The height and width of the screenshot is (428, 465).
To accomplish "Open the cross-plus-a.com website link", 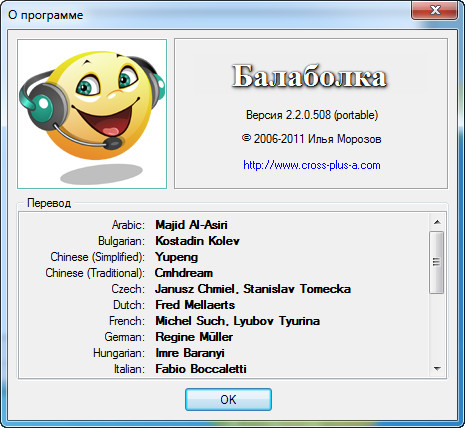I will point(312,165).
